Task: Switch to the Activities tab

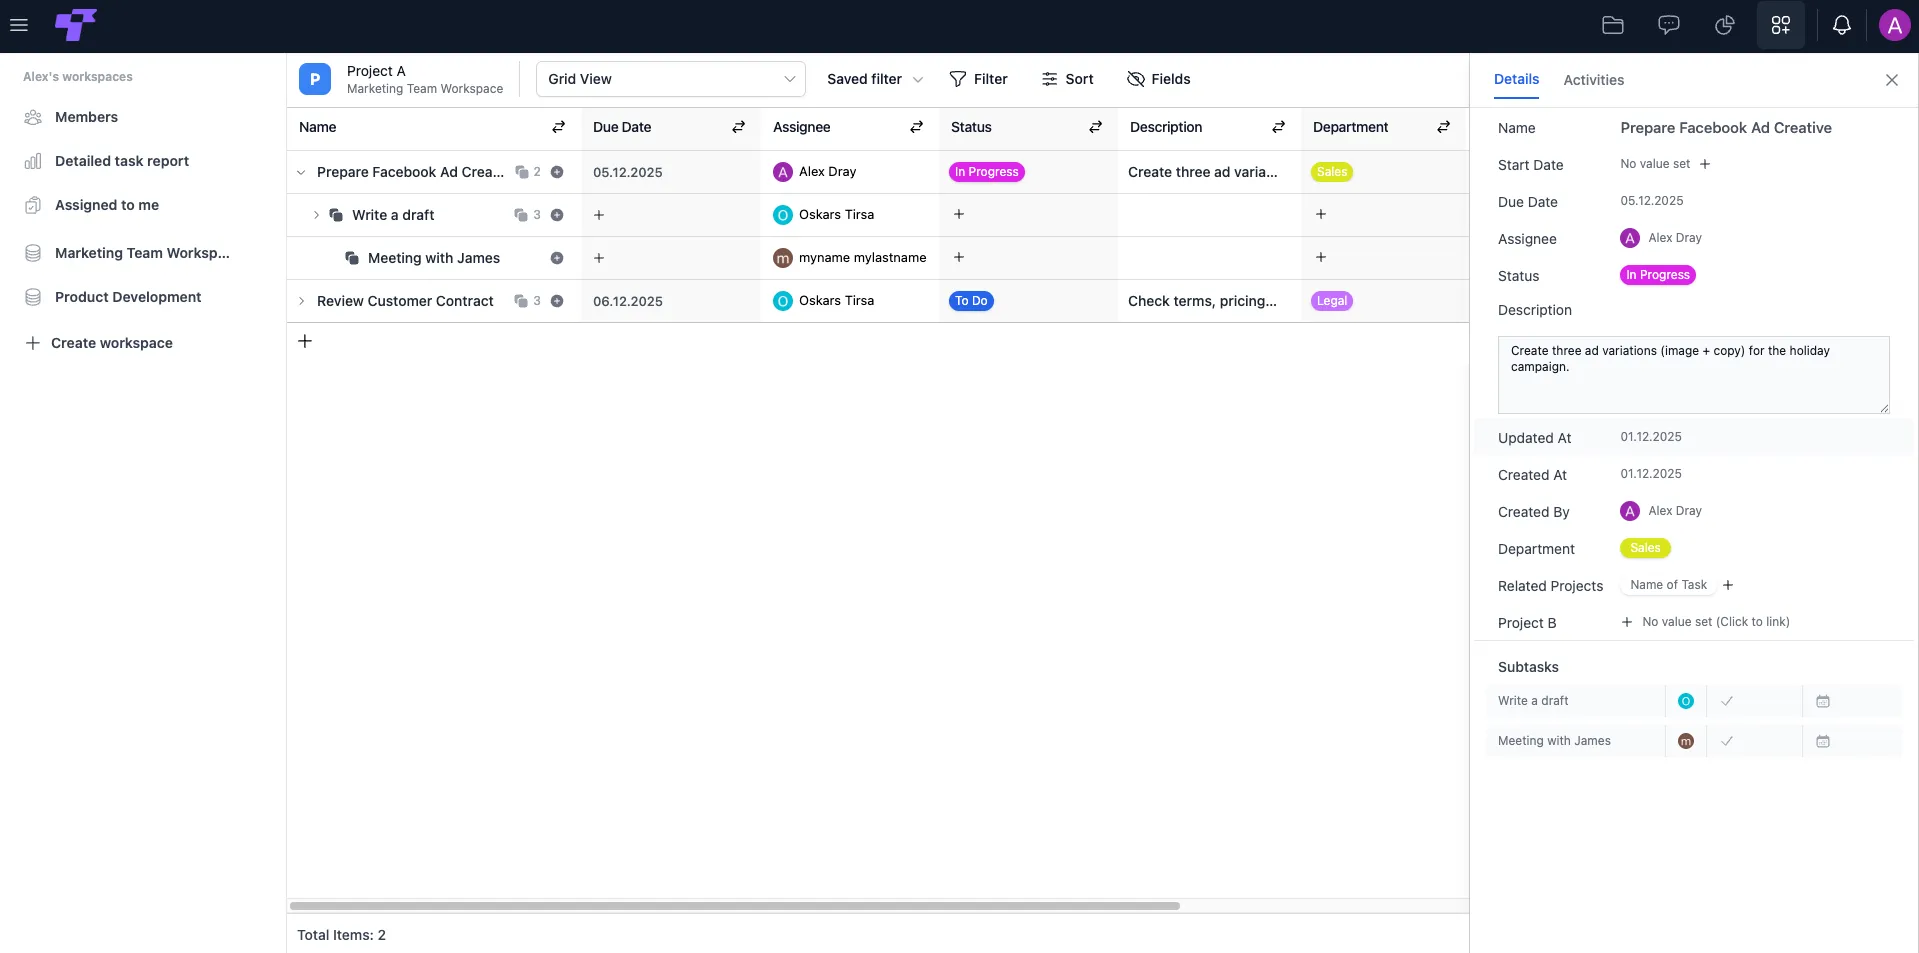Action: coord(1593,80)
